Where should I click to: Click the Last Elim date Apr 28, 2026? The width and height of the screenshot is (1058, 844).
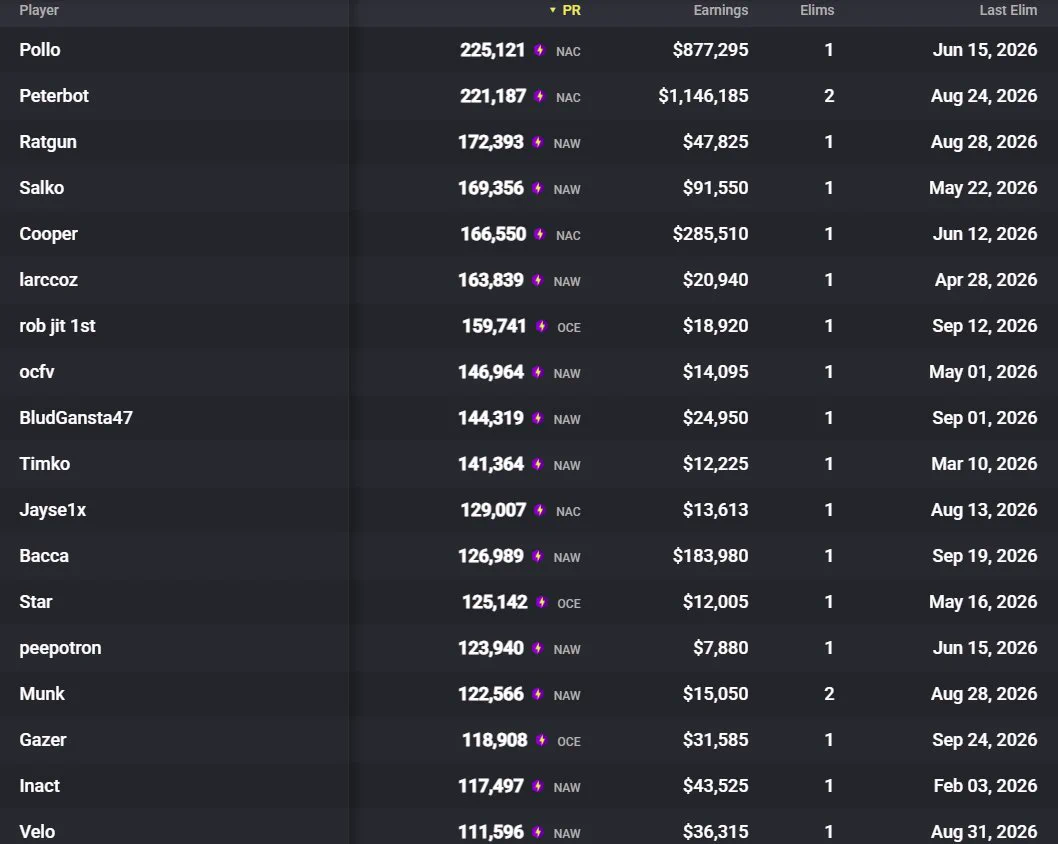[x=986, y=279]
